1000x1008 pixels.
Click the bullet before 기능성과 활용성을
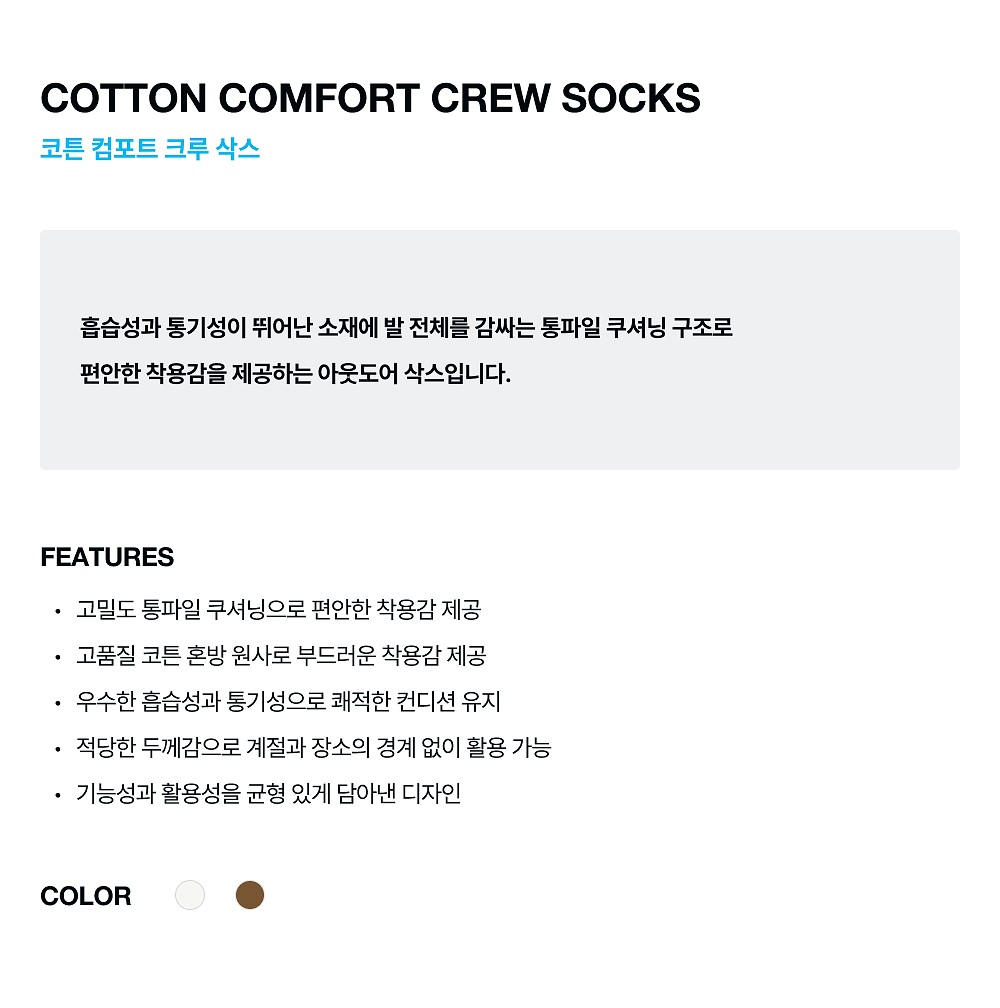(x=58, y=796)
